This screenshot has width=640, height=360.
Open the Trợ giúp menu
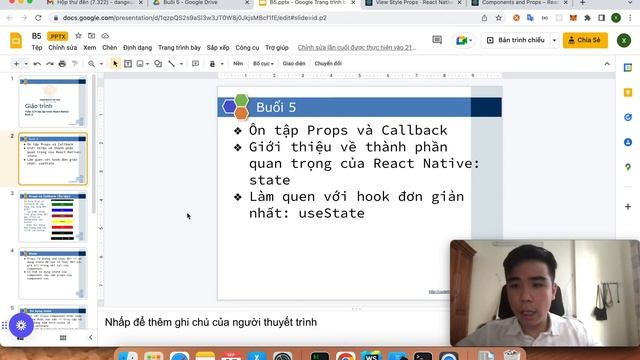(x=277, y=48)
